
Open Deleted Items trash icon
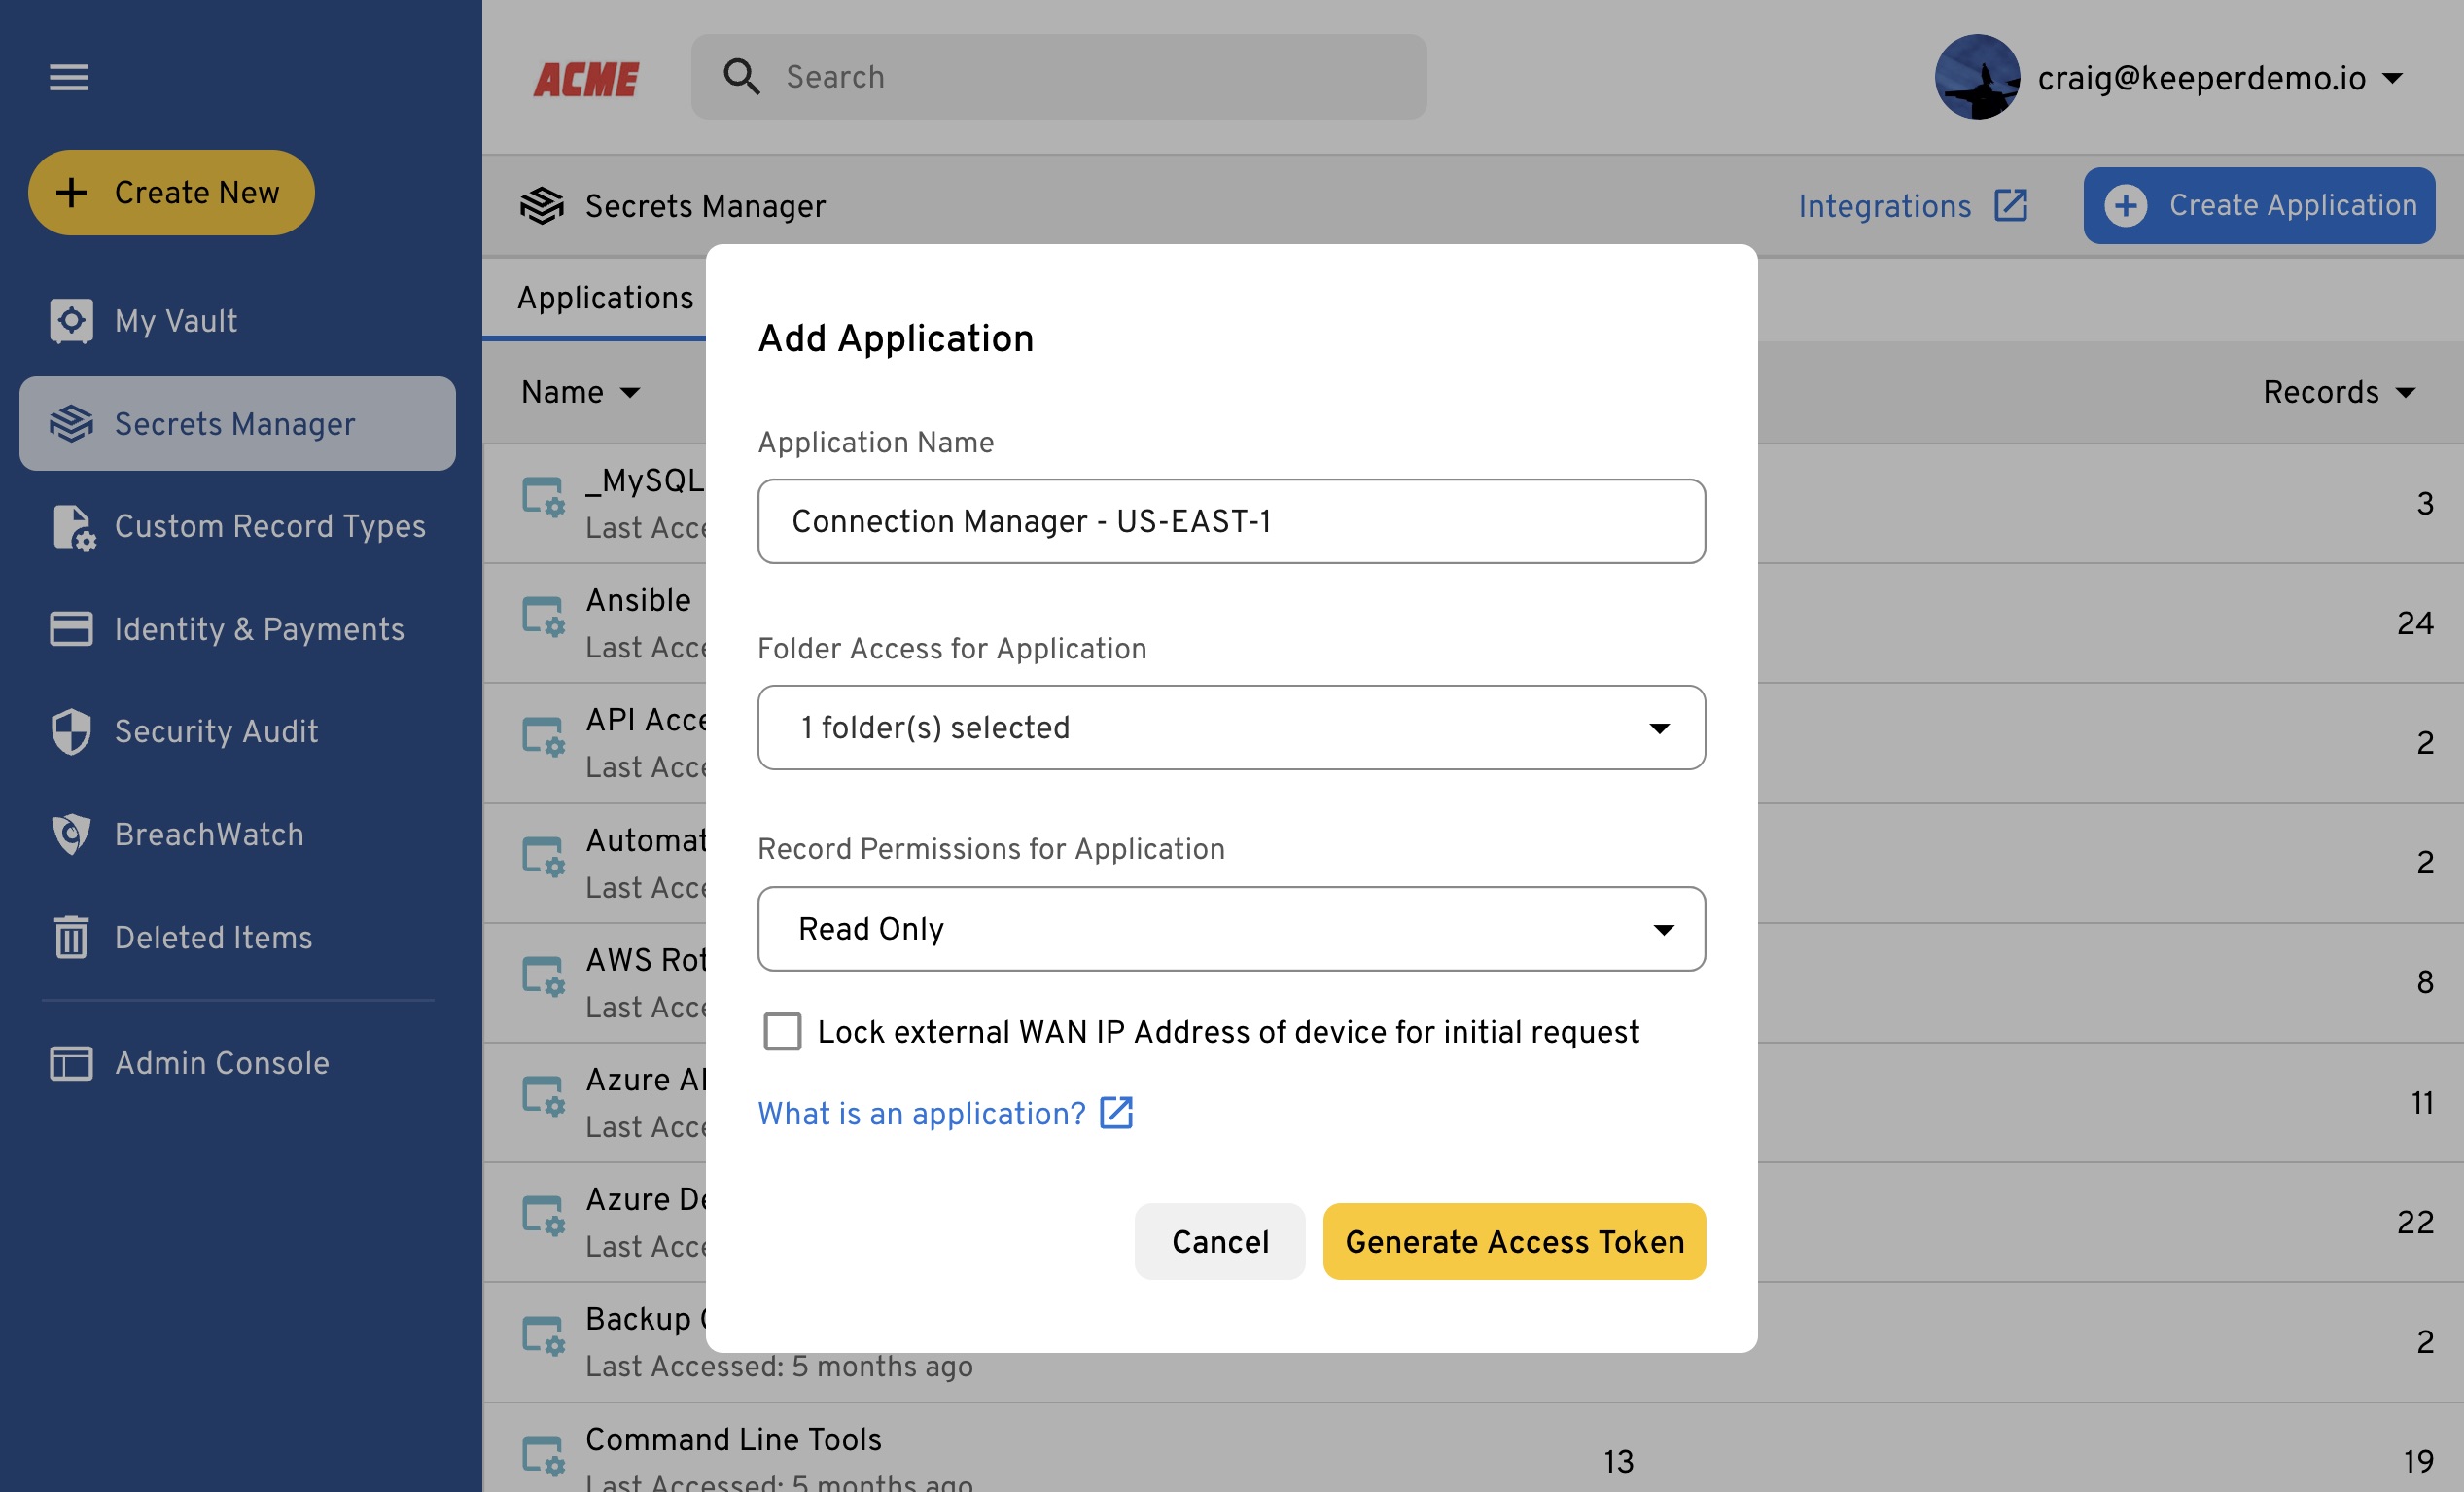(x=71, y=937)
